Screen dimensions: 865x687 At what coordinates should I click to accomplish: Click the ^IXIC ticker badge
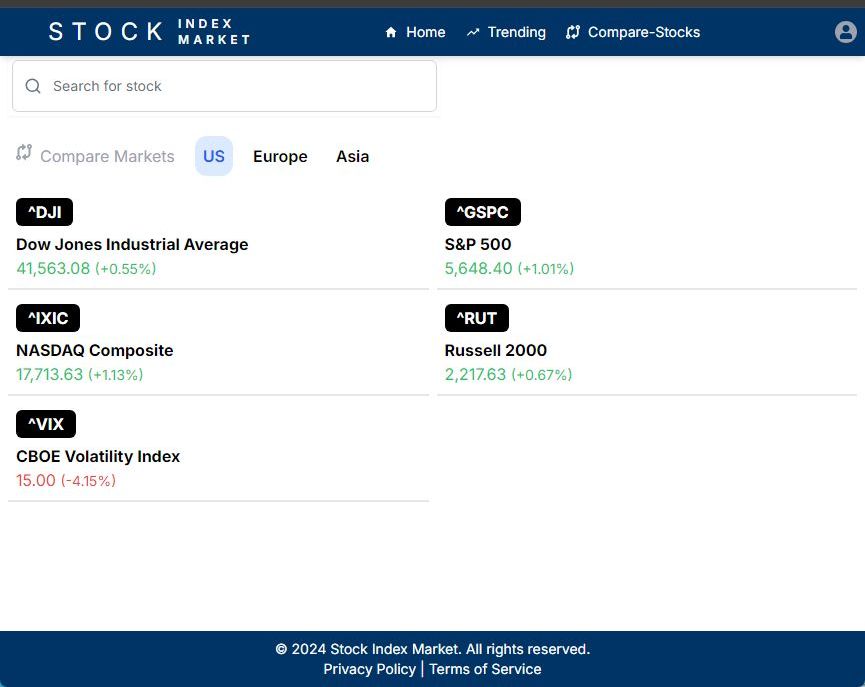48,318
